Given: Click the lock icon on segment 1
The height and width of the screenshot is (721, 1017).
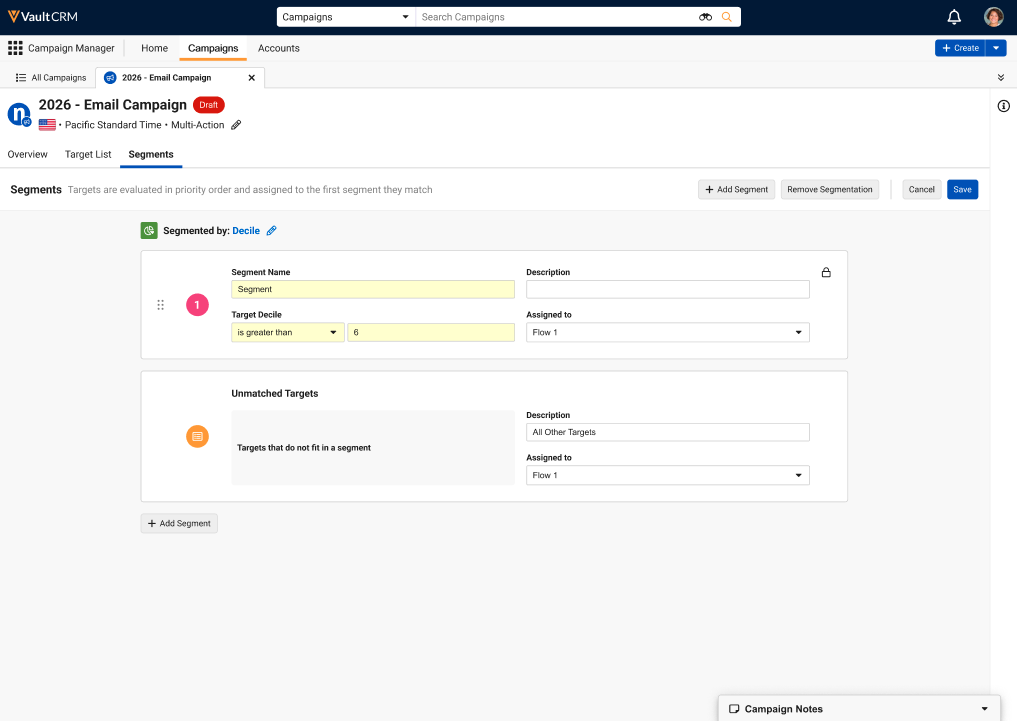Looking at the screenshot, I should coord(826,272).
